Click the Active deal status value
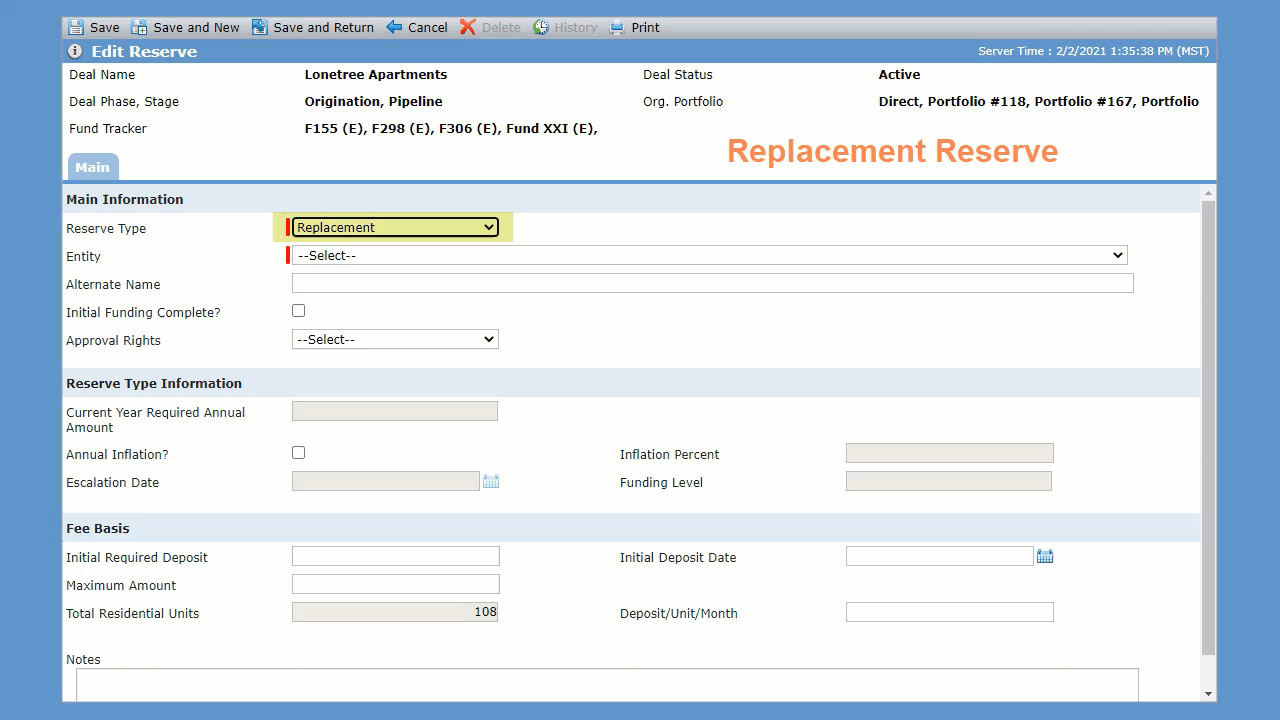This screenshot has height=720, width=1280. (899, 75)
